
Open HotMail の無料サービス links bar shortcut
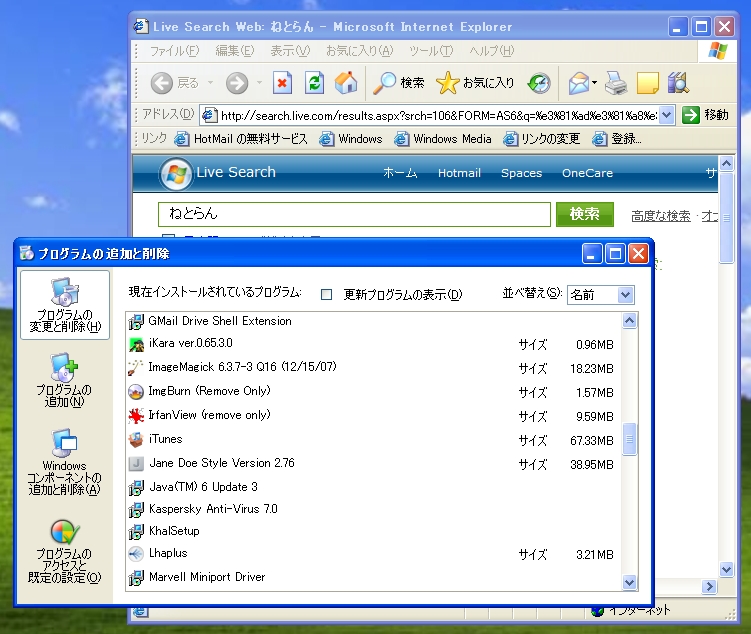click(241, 139)
